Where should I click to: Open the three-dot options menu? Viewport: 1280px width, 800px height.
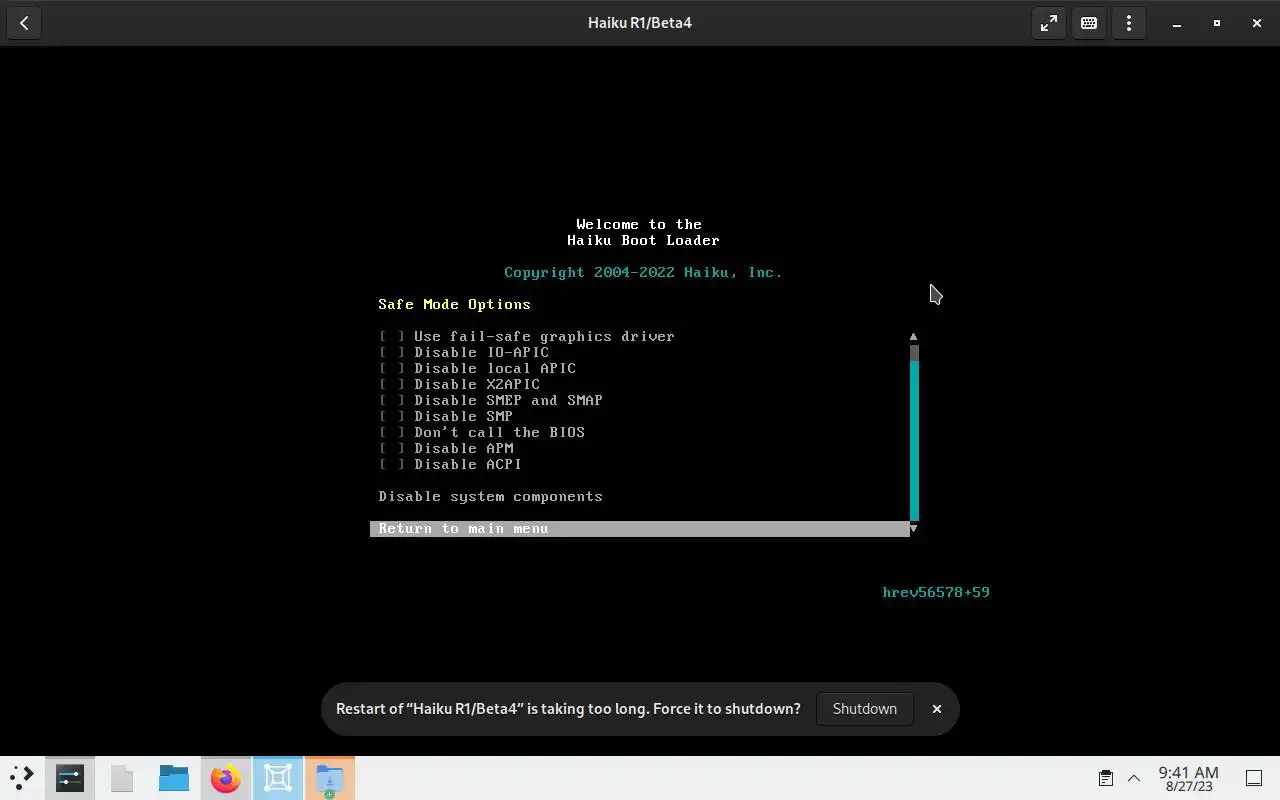click(1129, 23)
